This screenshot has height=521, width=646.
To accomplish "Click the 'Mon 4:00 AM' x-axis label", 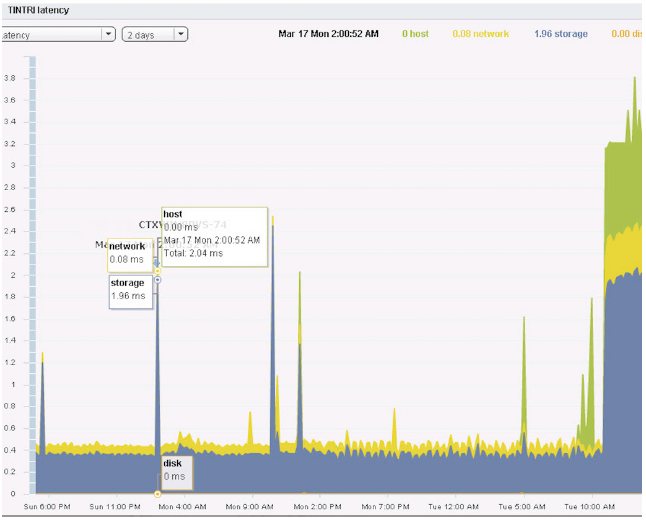I will point(183,507).
